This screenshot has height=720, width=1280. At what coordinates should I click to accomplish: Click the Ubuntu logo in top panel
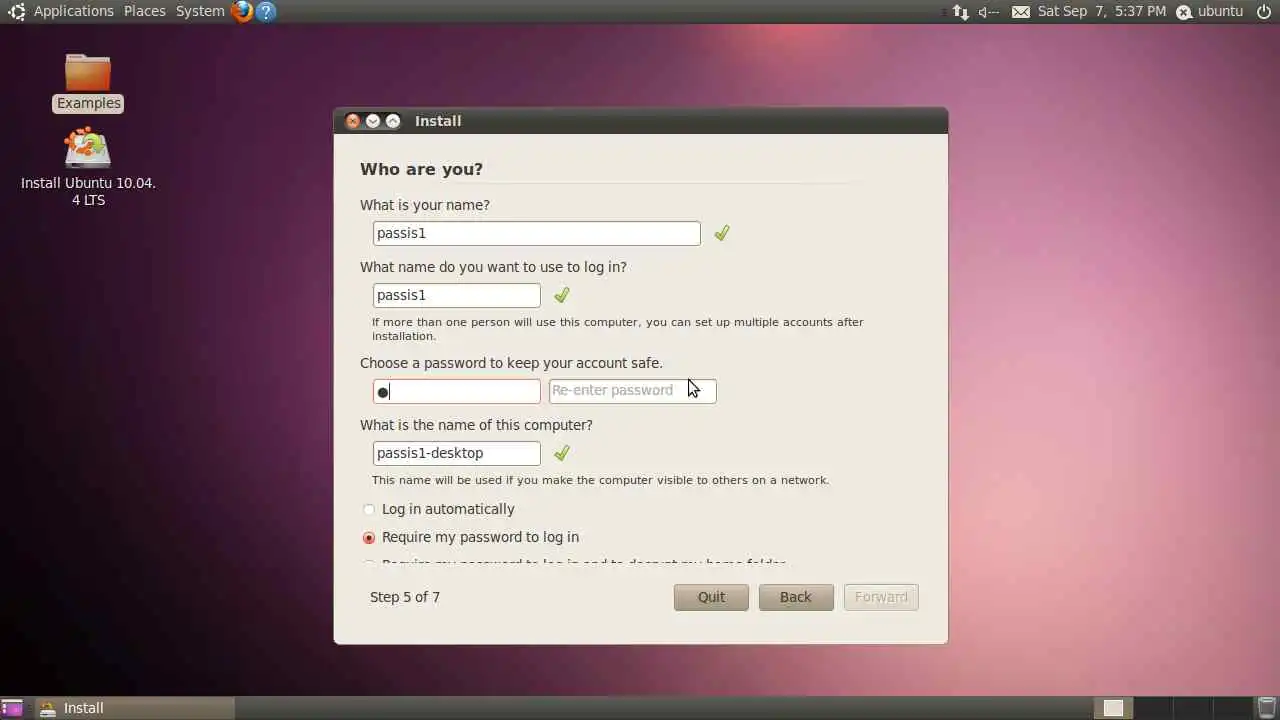16,11
